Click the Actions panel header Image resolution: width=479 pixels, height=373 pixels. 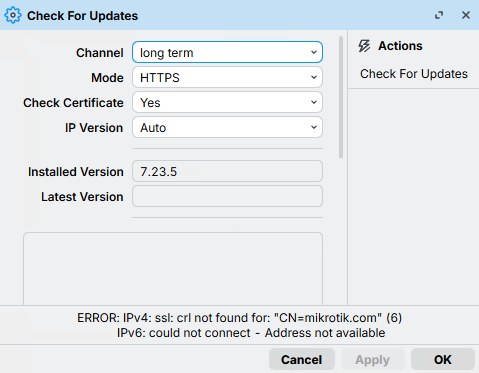pos(400,46)
